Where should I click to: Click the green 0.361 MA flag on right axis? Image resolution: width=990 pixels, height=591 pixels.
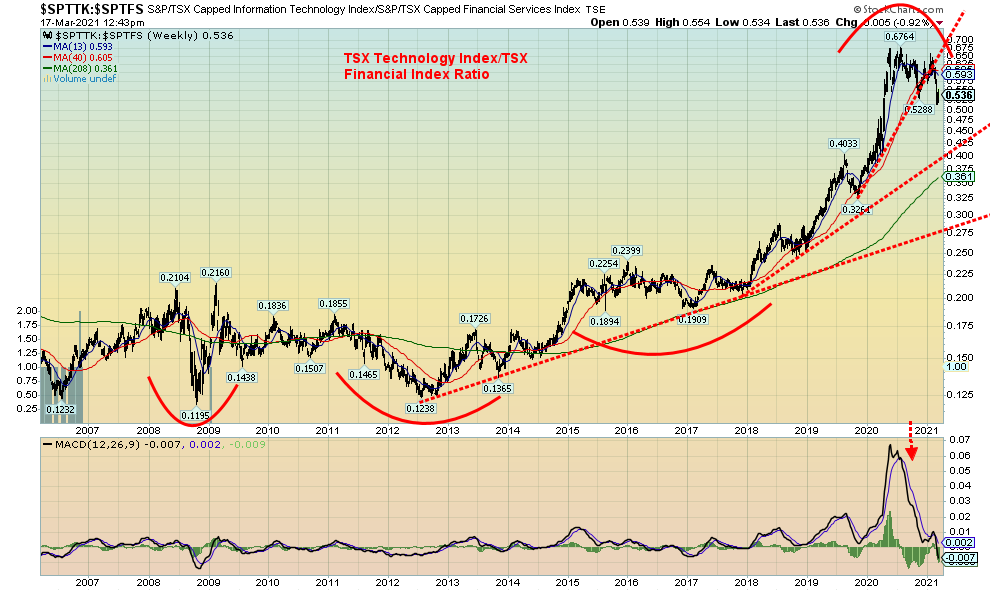[x=957, y=177]
